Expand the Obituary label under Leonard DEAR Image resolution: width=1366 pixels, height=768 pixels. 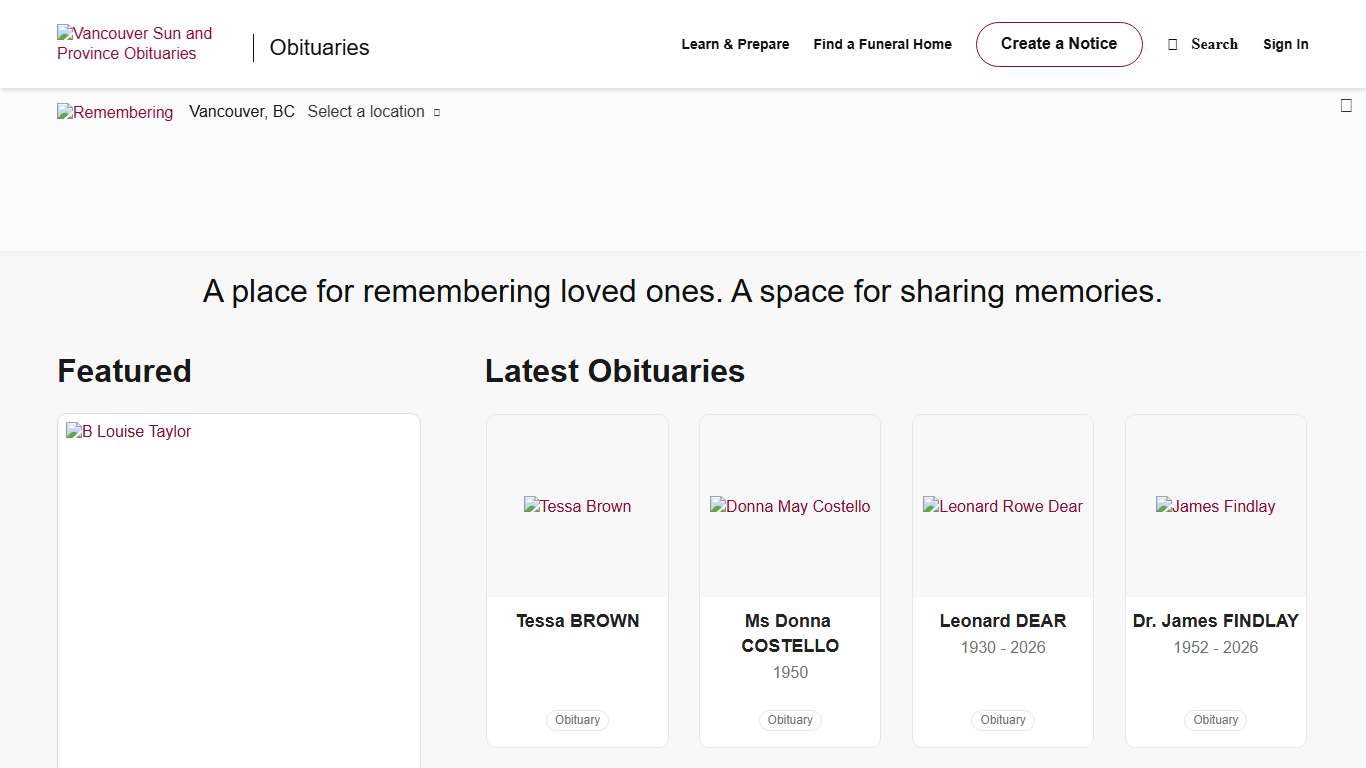coord(1002,720)
